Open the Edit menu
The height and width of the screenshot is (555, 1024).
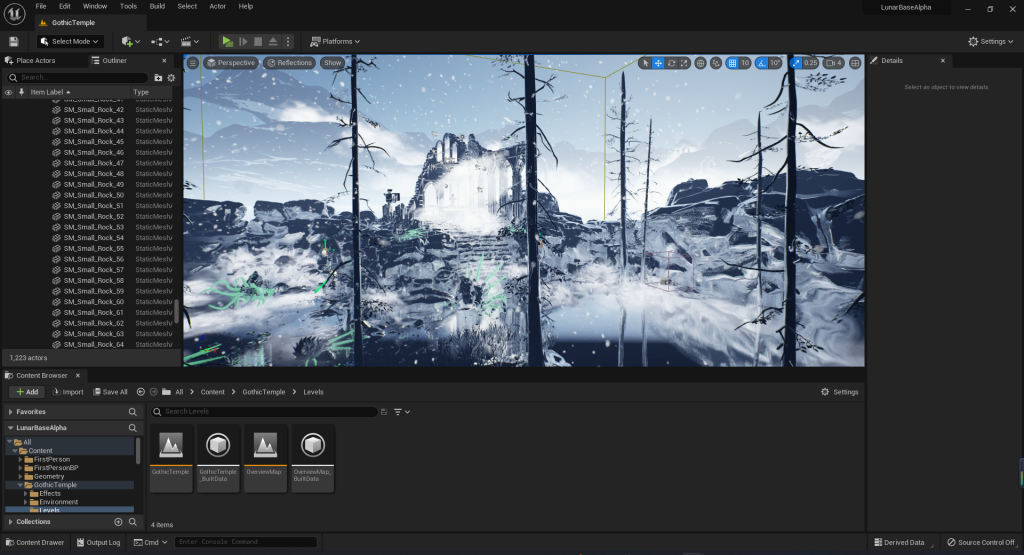point(65,6)
